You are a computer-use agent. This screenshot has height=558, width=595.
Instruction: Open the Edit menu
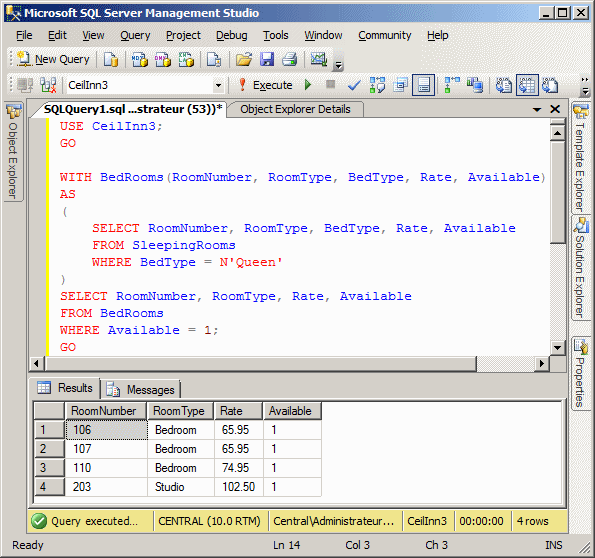pyautogui.click(x=57, y=35)
